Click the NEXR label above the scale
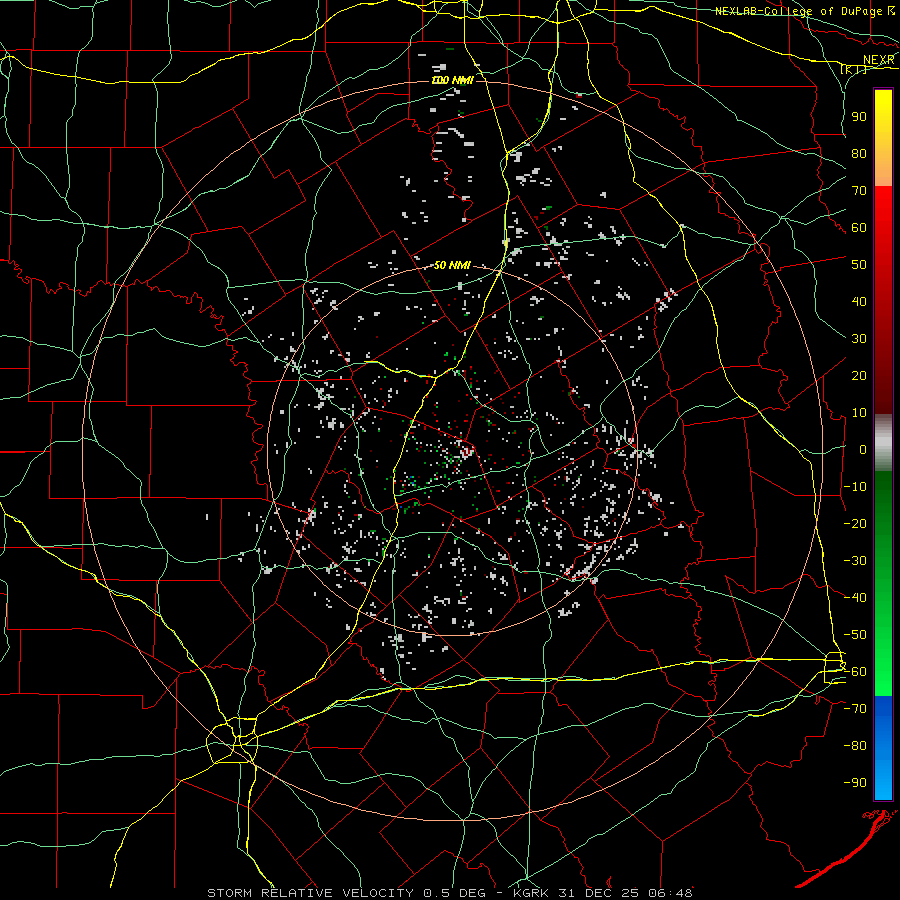Viewport: 900px width, 900px height. (x=879, y=60)
